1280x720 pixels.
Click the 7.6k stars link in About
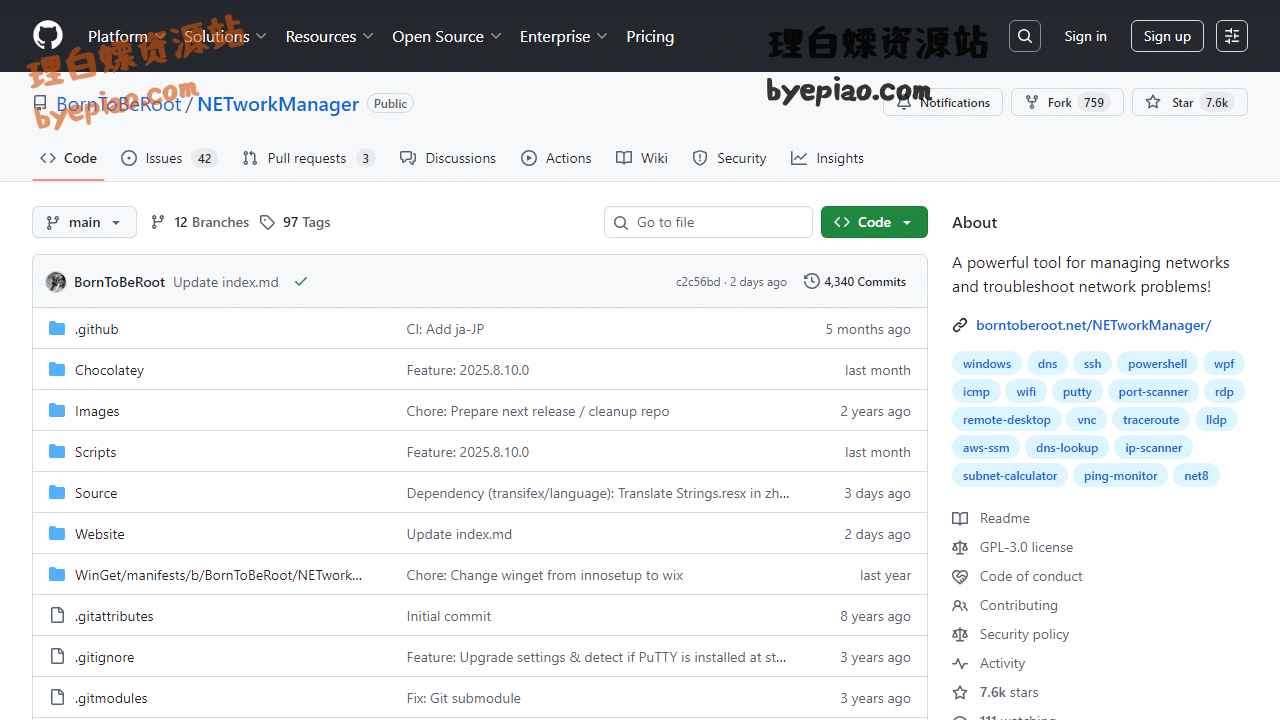click(x=1009, y=692)
